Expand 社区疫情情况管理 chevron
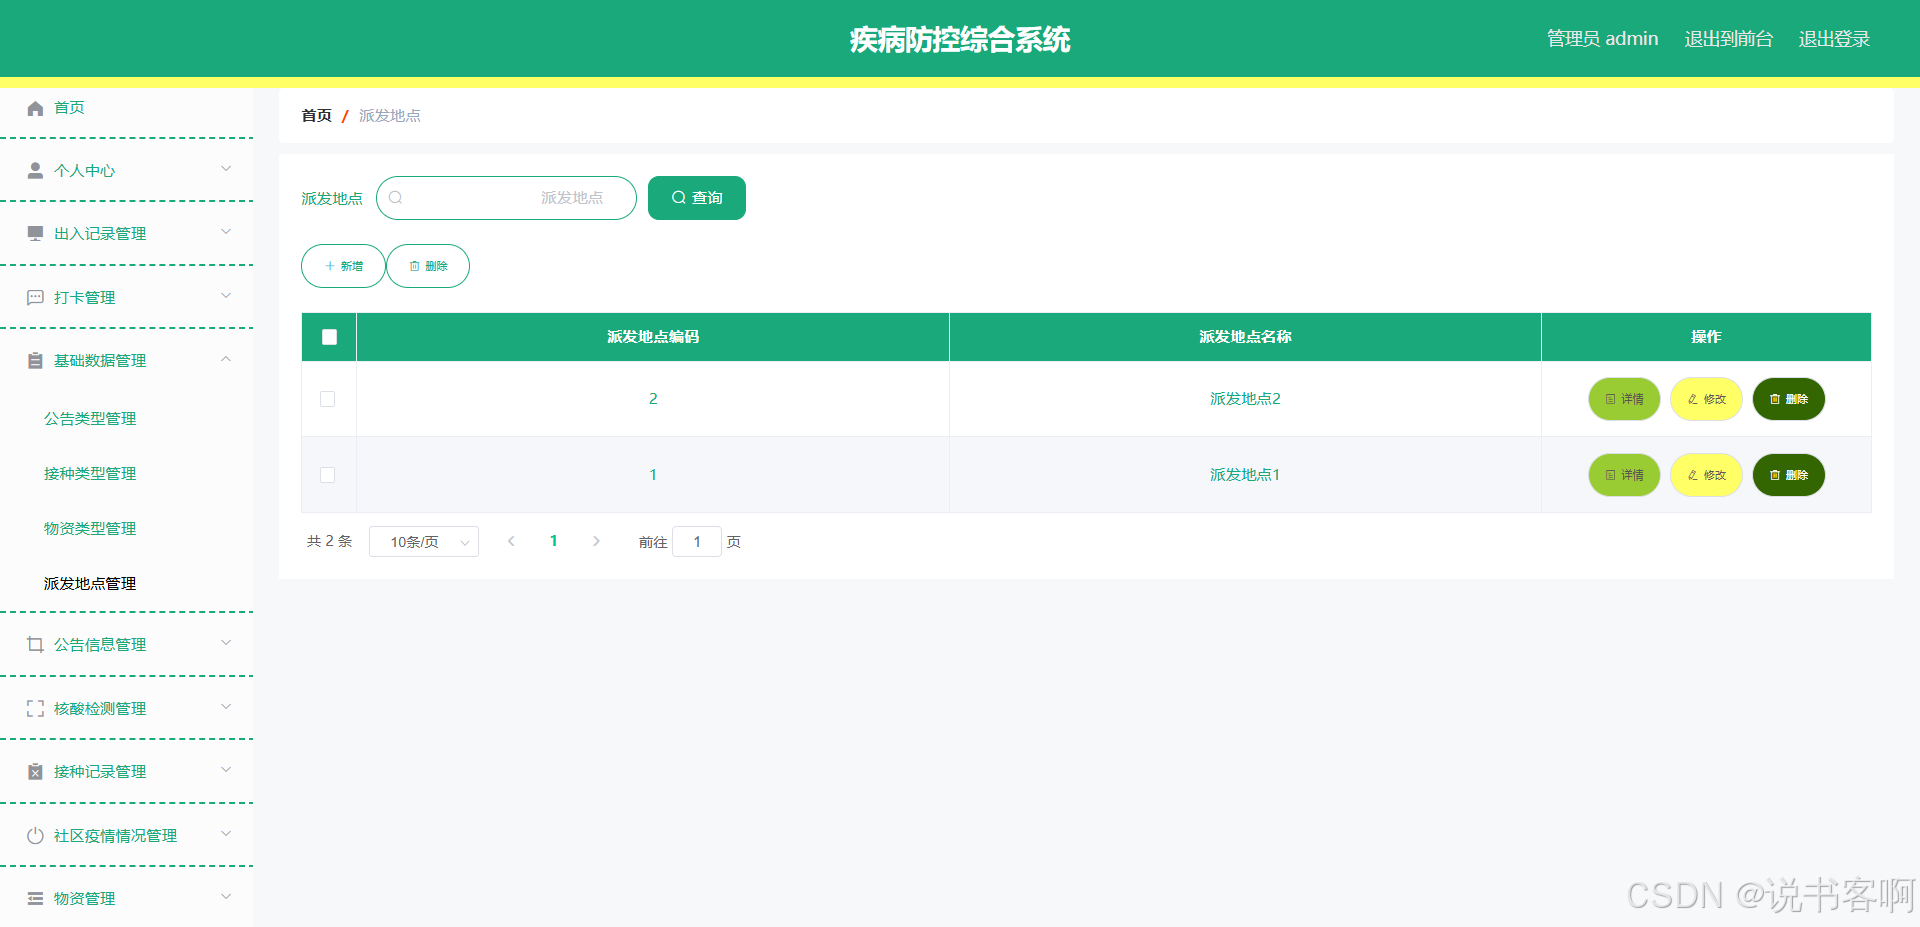1920x927 pixels. [x=226, y=834]
